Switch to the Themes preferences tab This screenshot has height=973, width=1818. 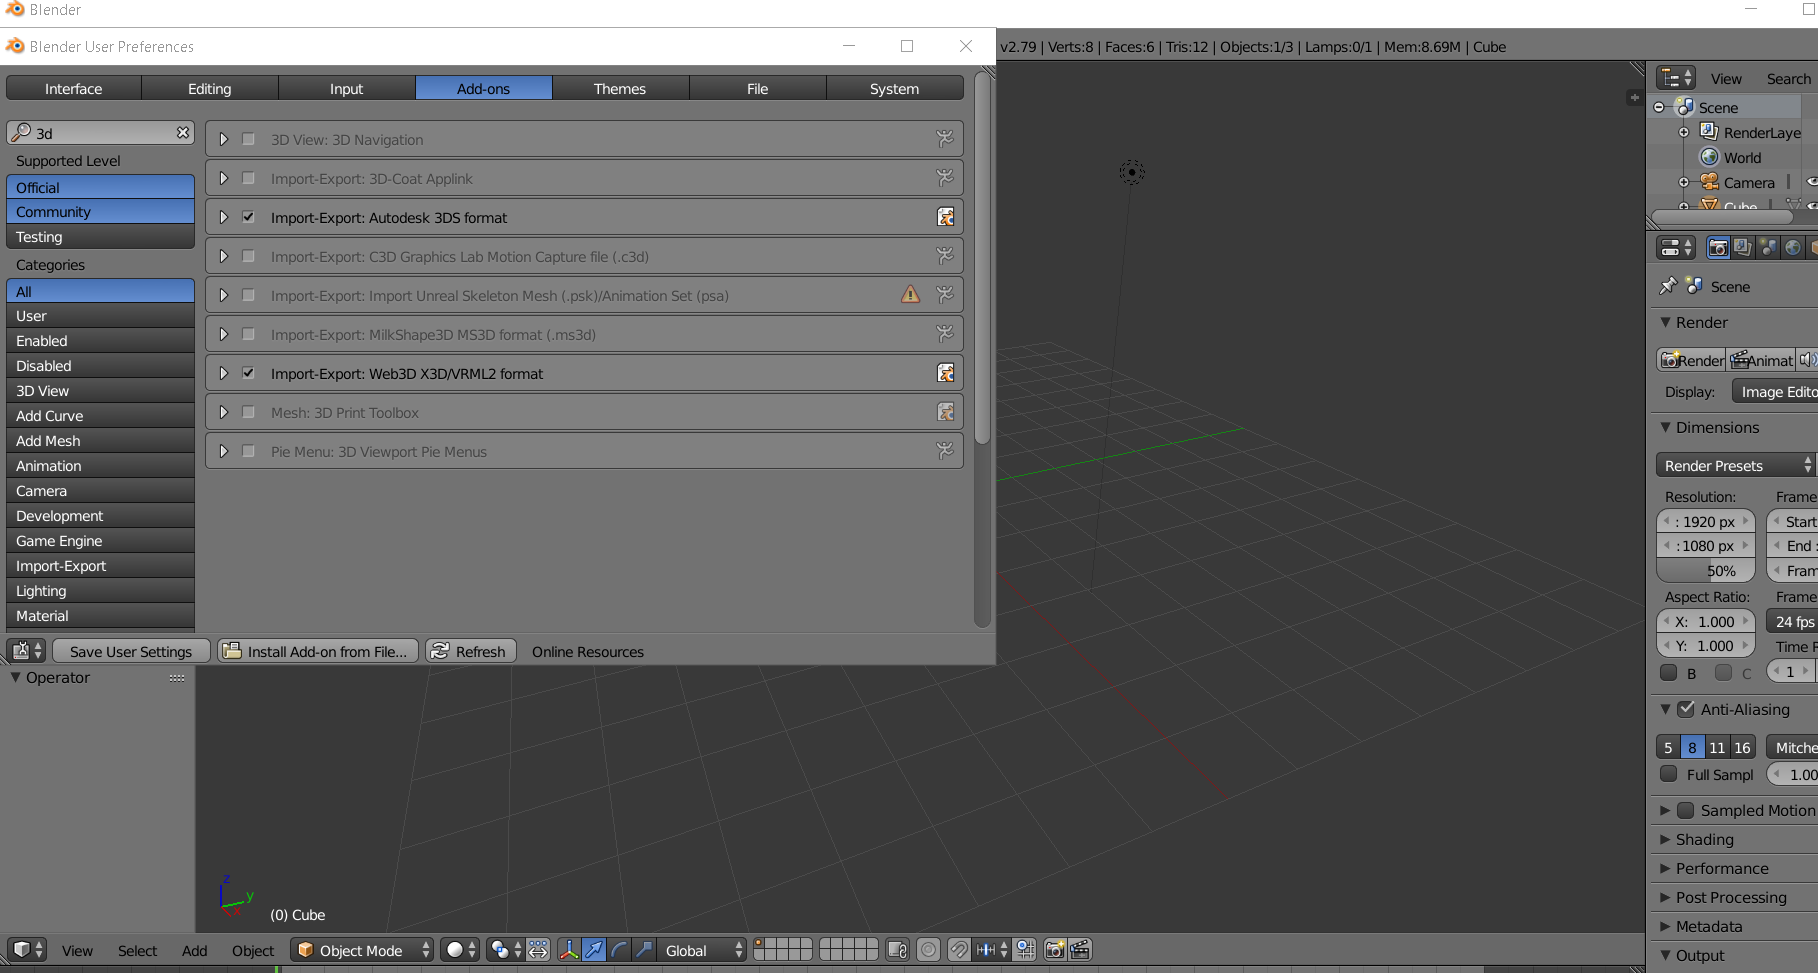pos(620,88)
